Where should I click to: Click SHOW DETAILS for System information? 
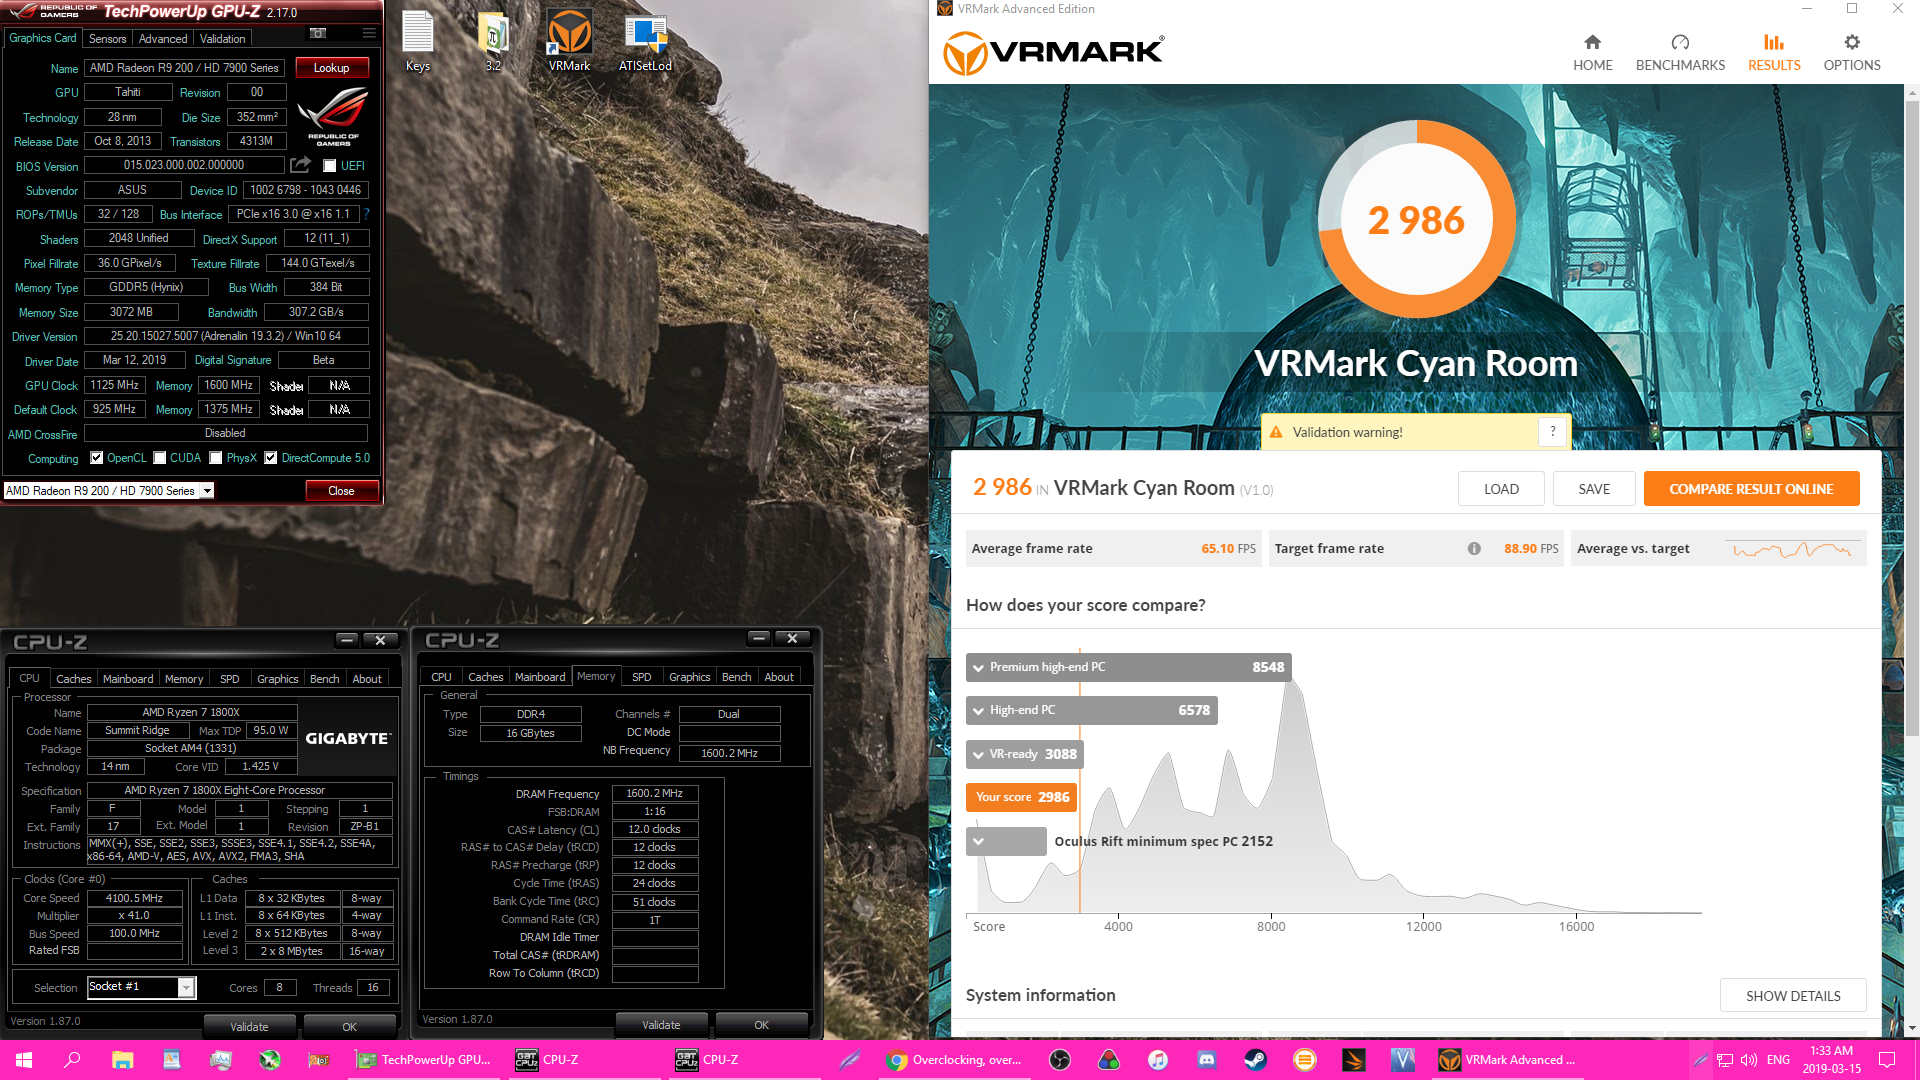[1793, 996]
